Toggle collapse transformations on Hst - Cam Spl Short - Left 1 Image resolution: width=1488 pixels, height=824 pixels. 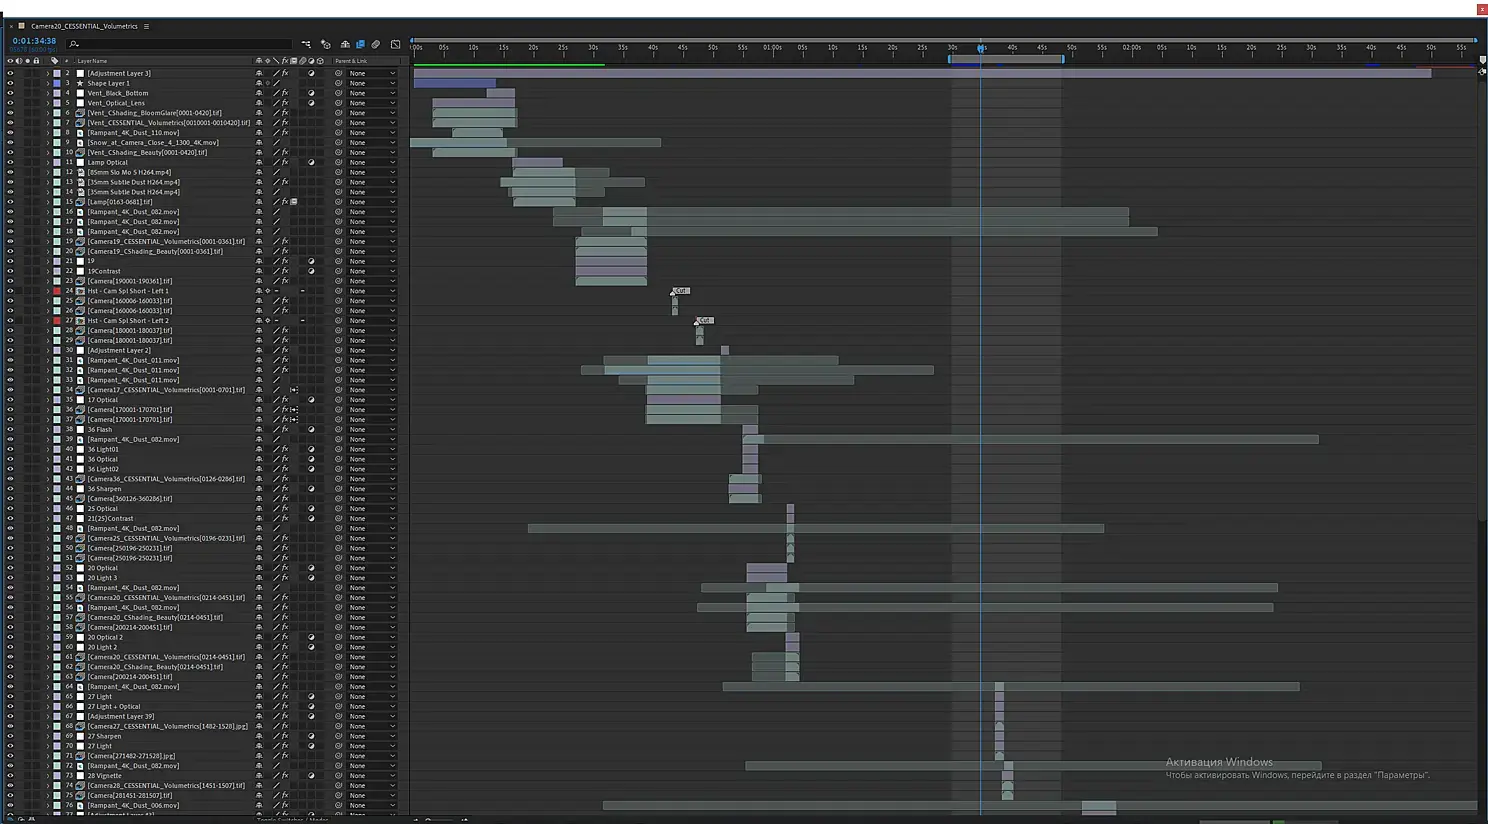[x=268, y=291]
